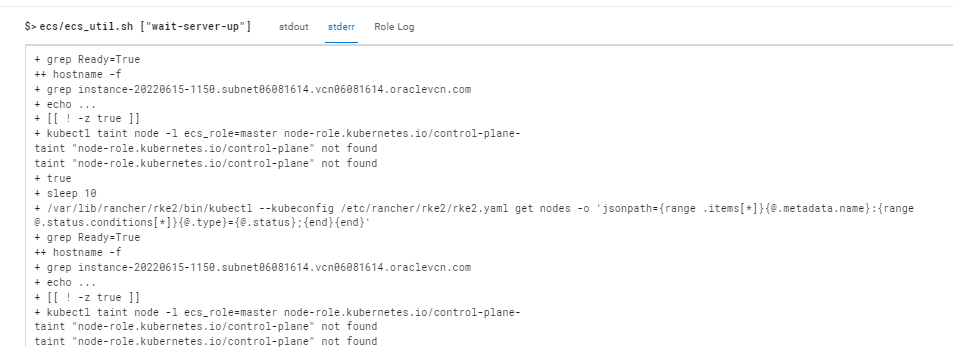The width and height of the screenshot is (953, 360).
Task: Click the first "++ hostname -f" line
Action: click(78, 75)
